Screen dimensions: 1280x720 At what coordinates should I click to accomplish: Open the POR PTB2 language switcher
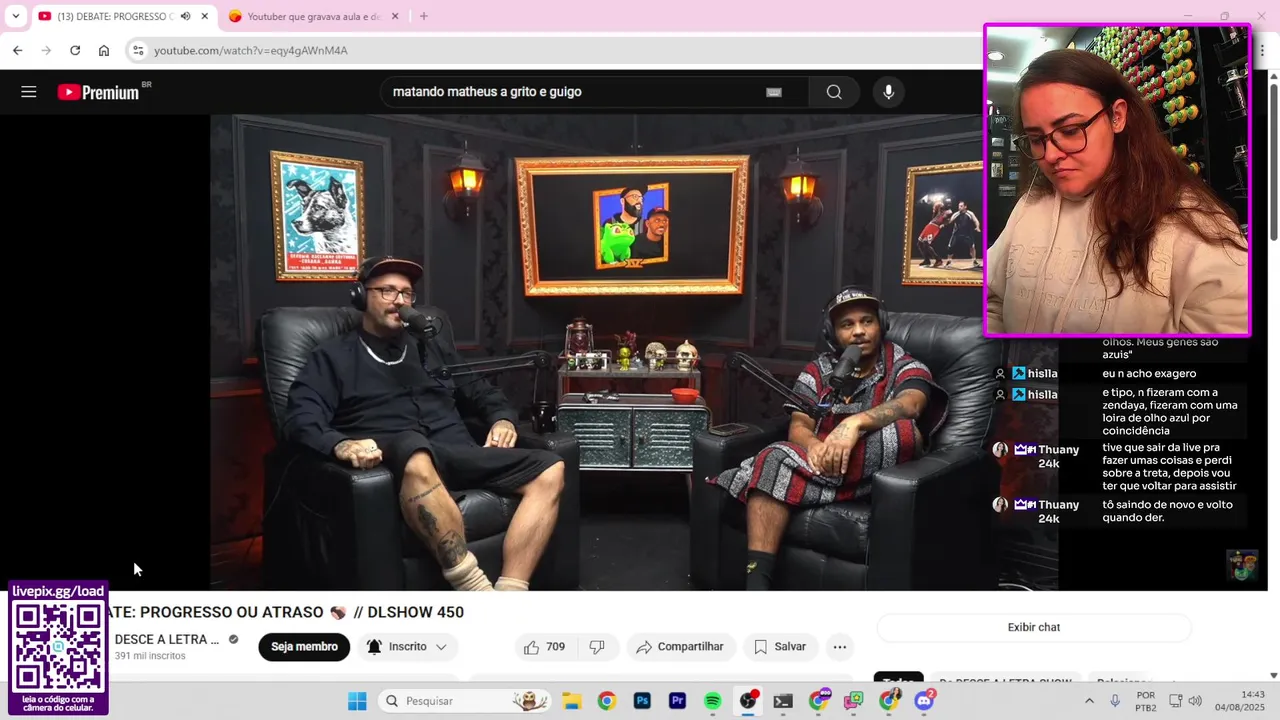tap(1146, 701)
